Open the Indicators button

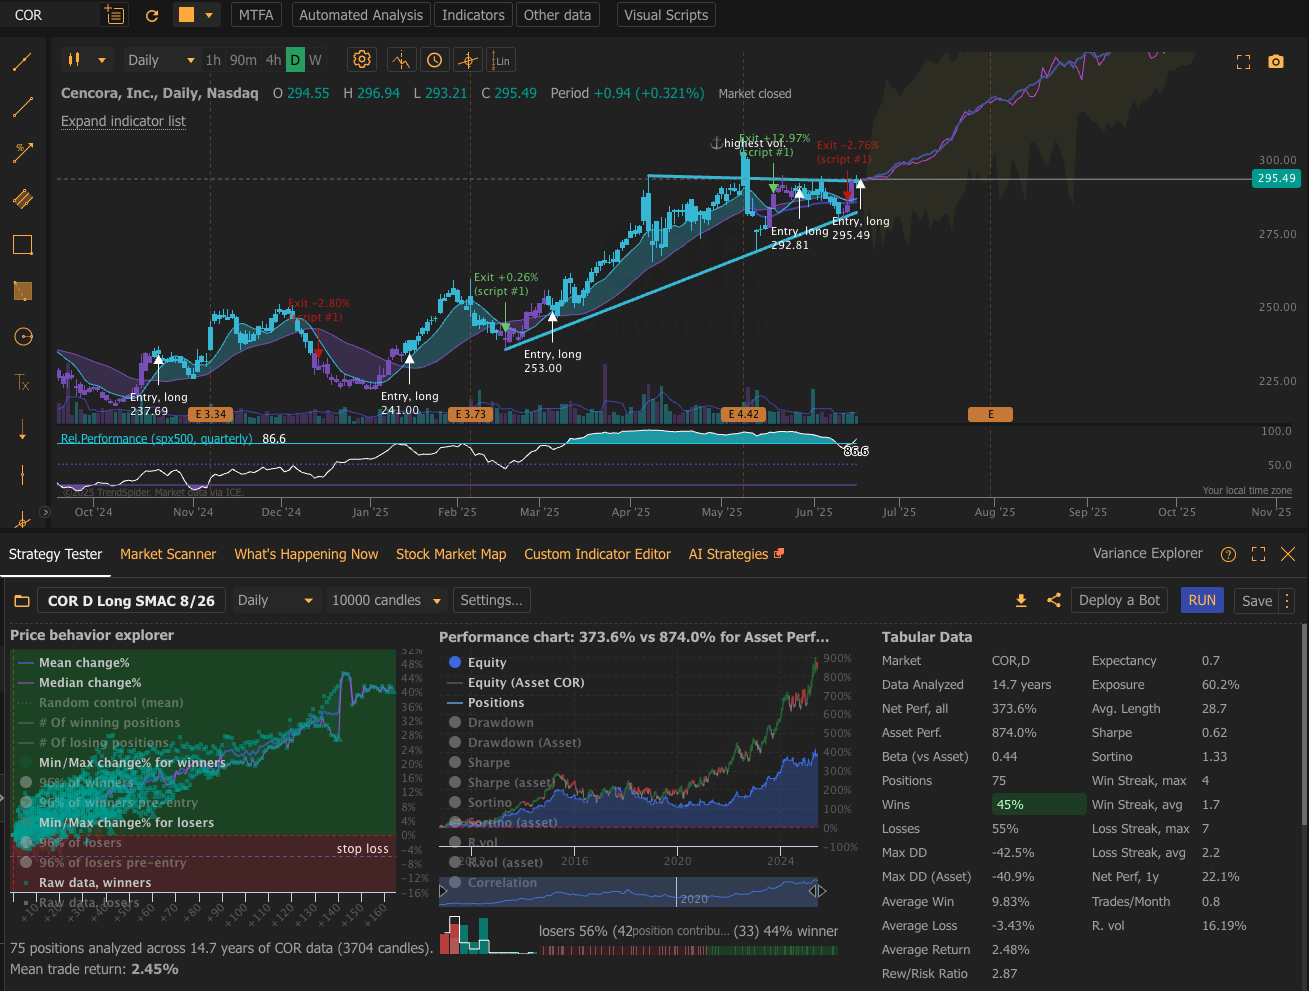pyautogui.click(x=473, y=15)
